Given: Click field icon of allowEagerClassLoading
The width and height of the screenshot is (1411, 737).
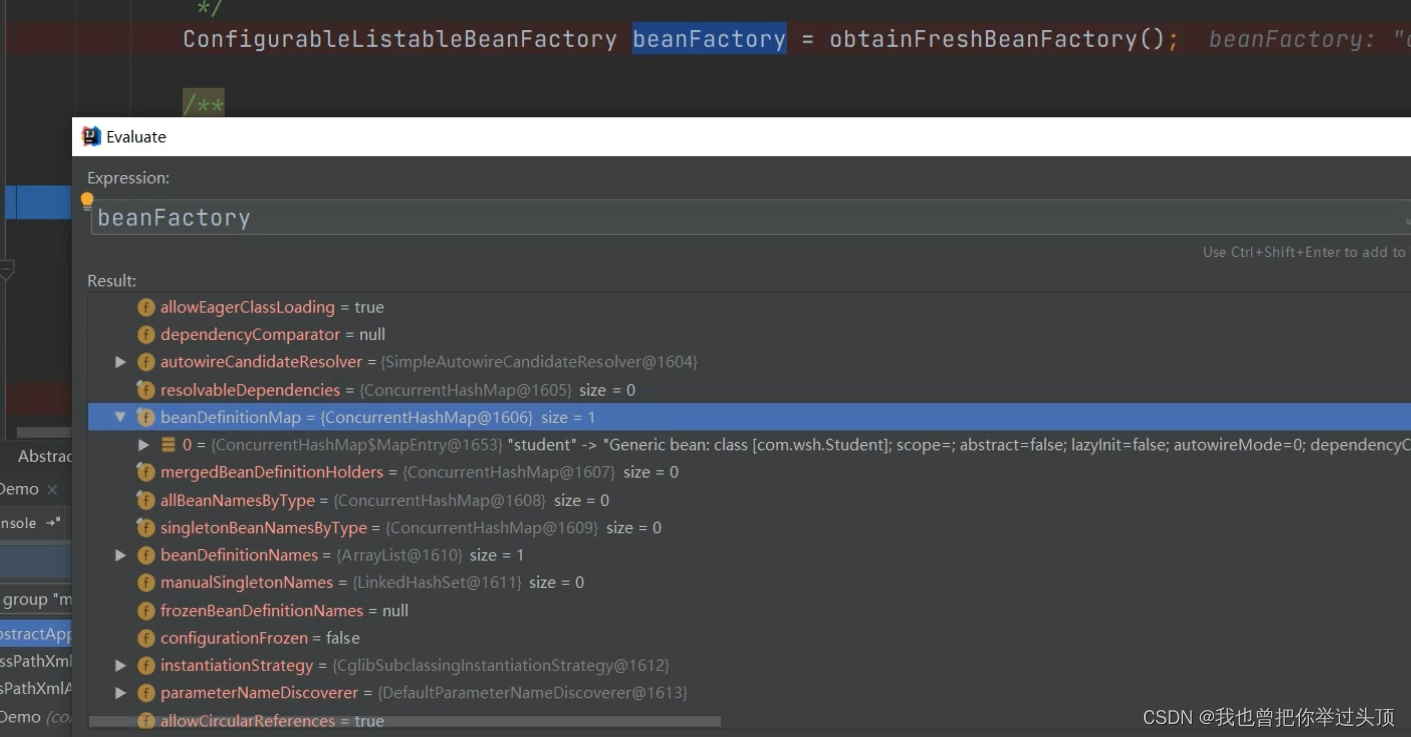Looking at the screenshot, I should pyautogui.click(x=146, y=307).
